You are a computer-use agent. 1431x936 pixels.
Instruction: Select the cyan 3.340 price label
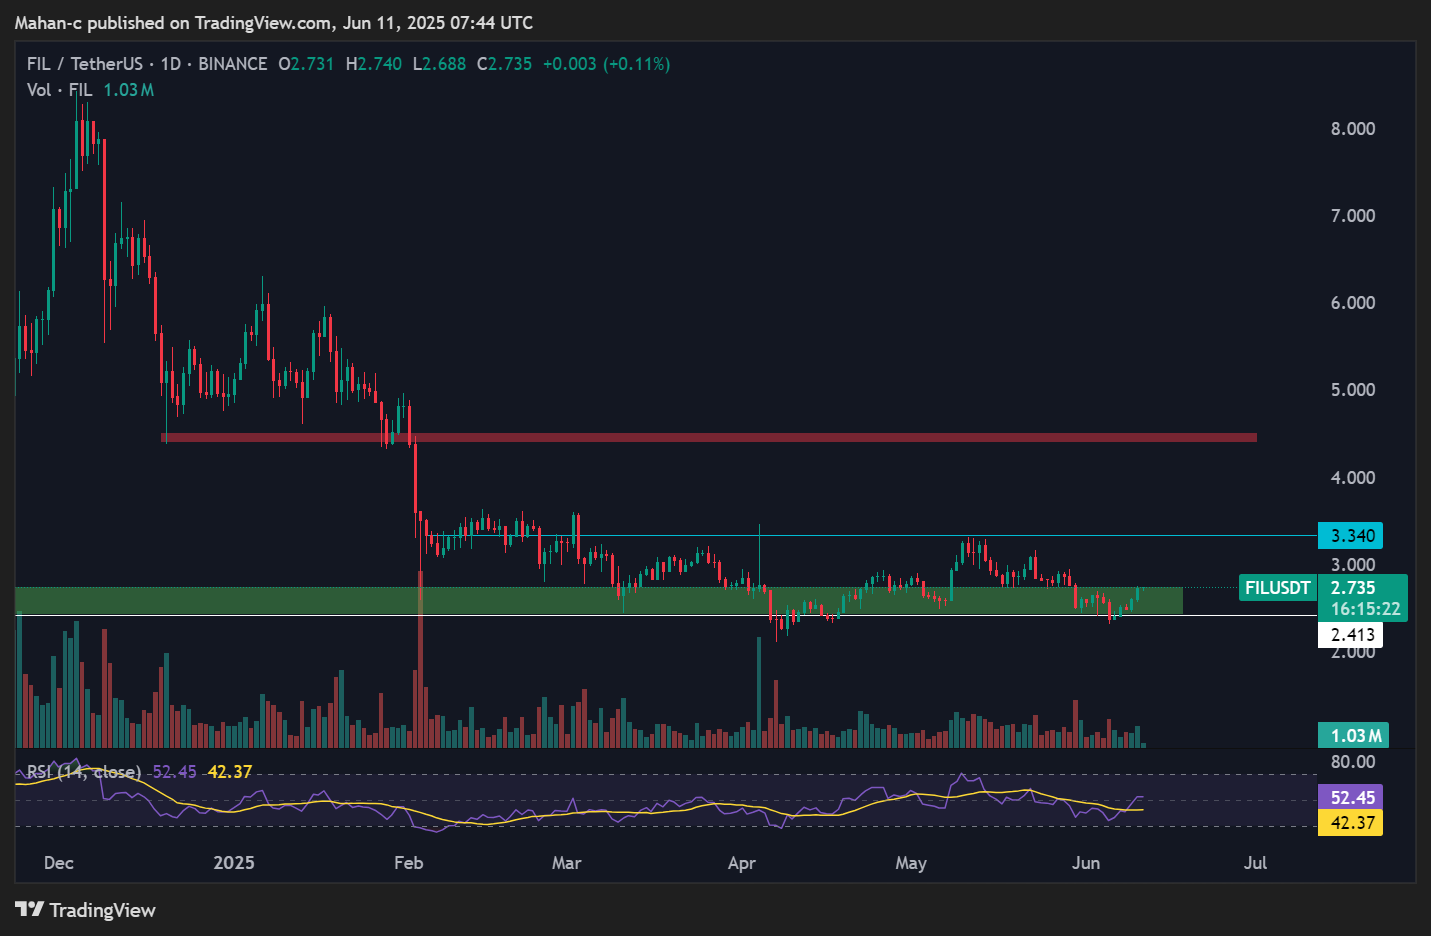pyautogui.click(x=1351, y=536)
